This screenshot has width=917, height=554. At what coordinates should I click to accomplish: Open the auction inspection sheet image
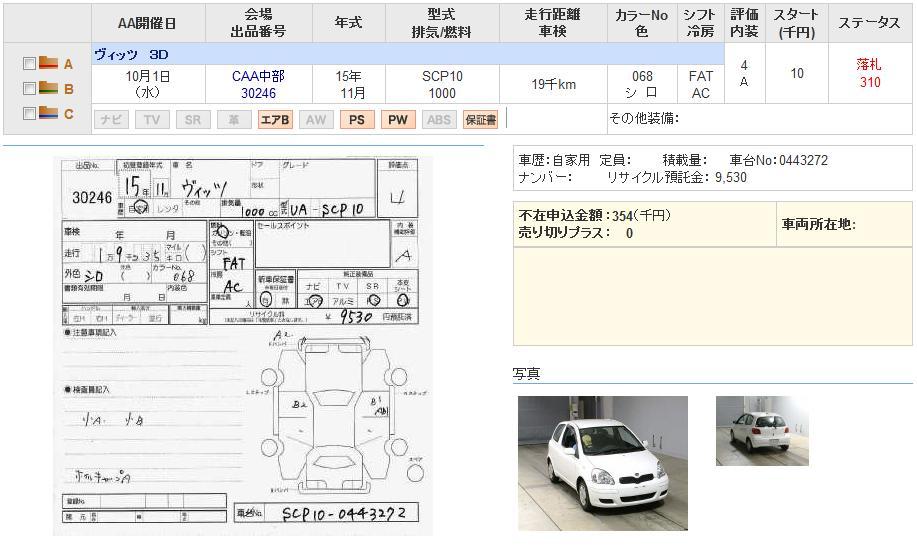[x=243, y=345]
